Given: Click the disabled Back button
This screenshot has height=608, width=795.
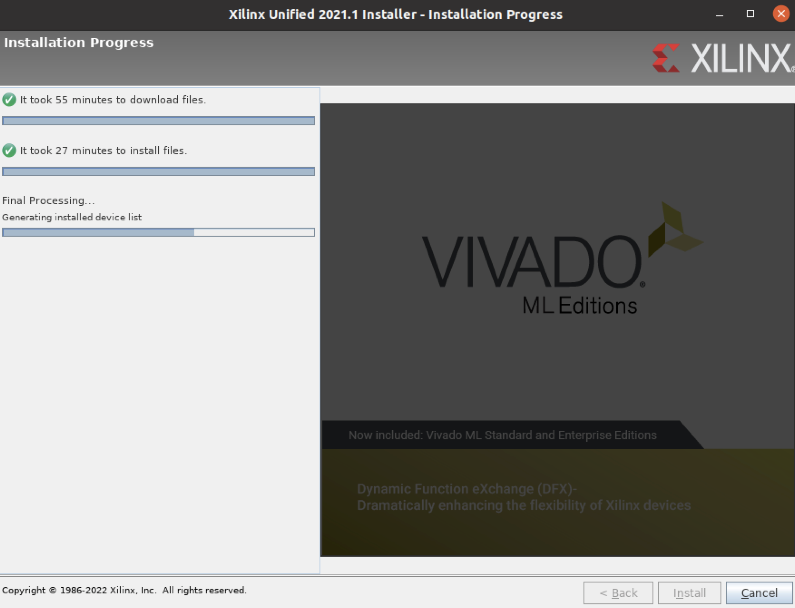Looking at the screenshot, I should pos(618,593).
